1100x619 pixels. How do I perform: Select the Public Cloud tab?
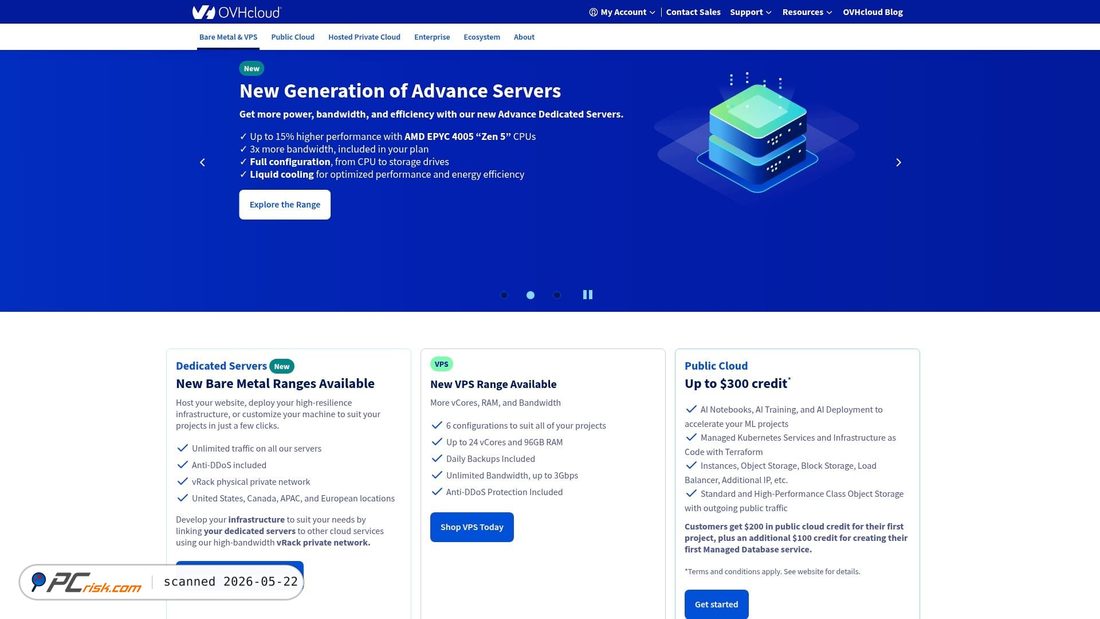coord(293,37)
